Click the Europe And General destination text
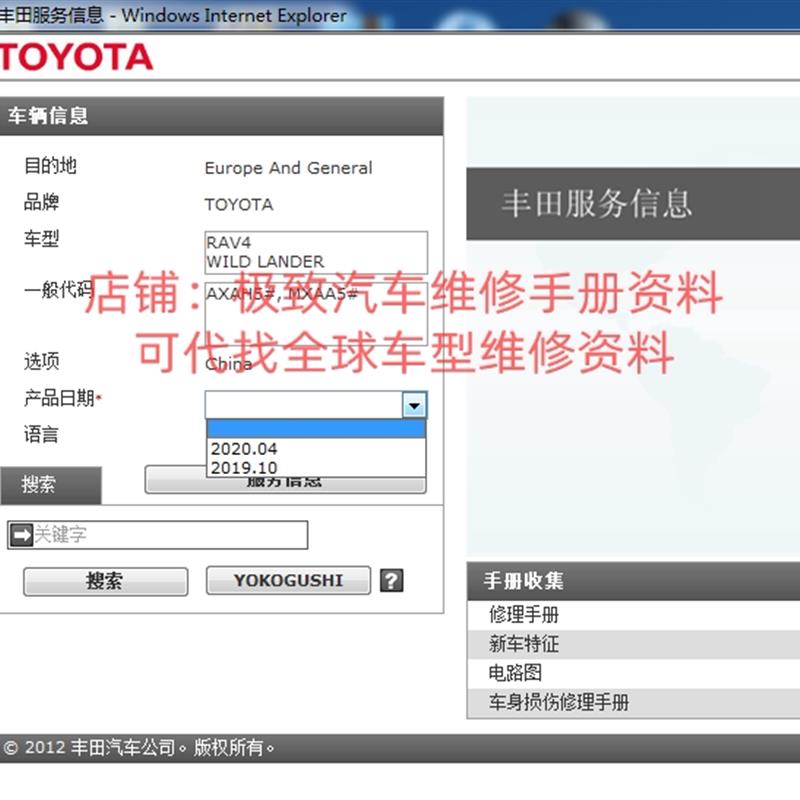The height and width of the screenshot is (800, 800). (x=289, y=168)
